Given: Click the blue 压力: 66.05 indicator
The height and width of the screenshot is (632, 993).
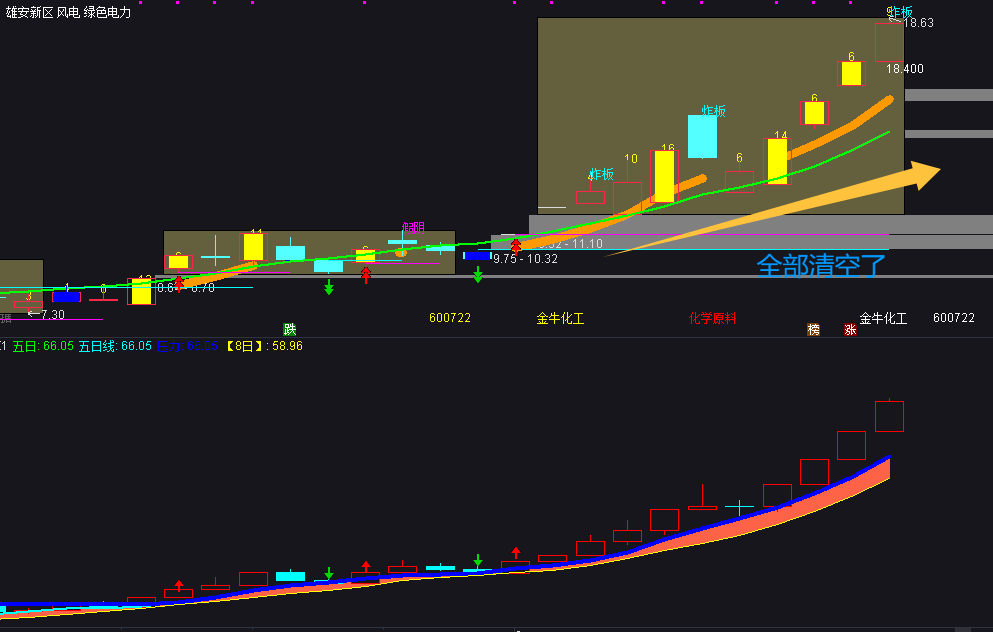Looking at the screenshot, I should click(187, 346).
